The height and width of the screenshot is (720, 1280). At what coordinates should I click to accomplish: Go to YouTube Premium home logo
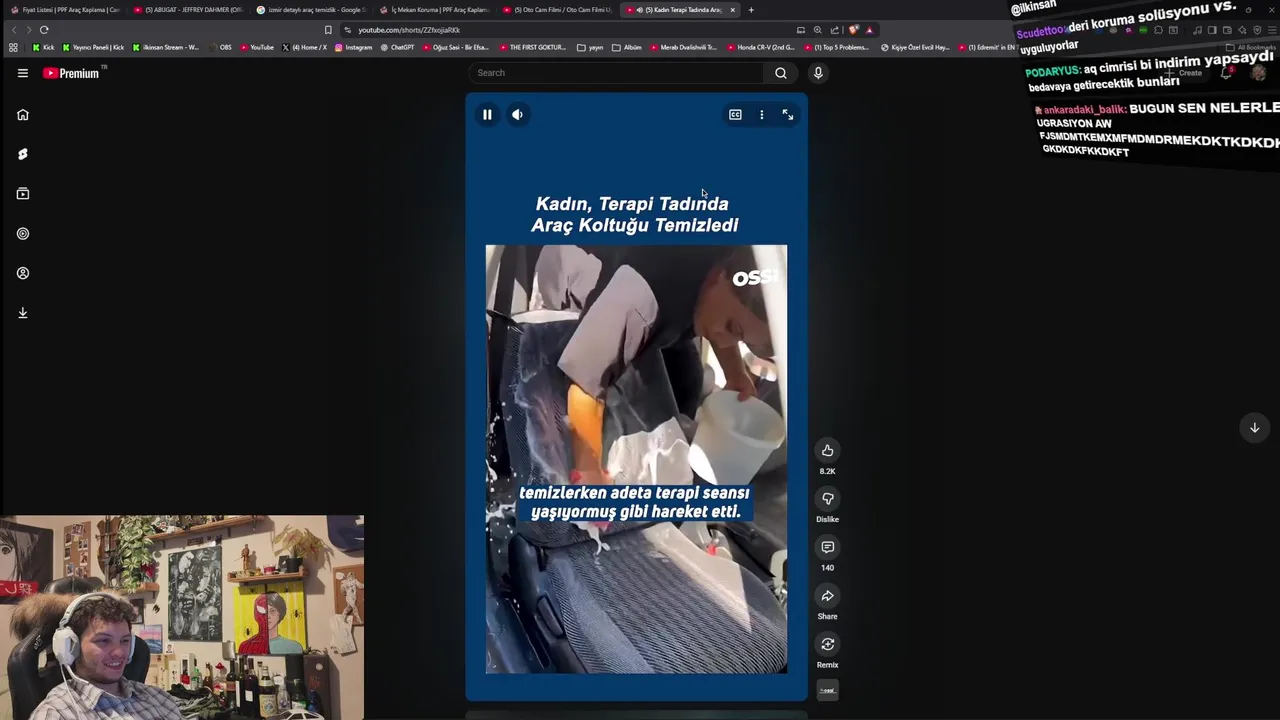coord(73,73)
